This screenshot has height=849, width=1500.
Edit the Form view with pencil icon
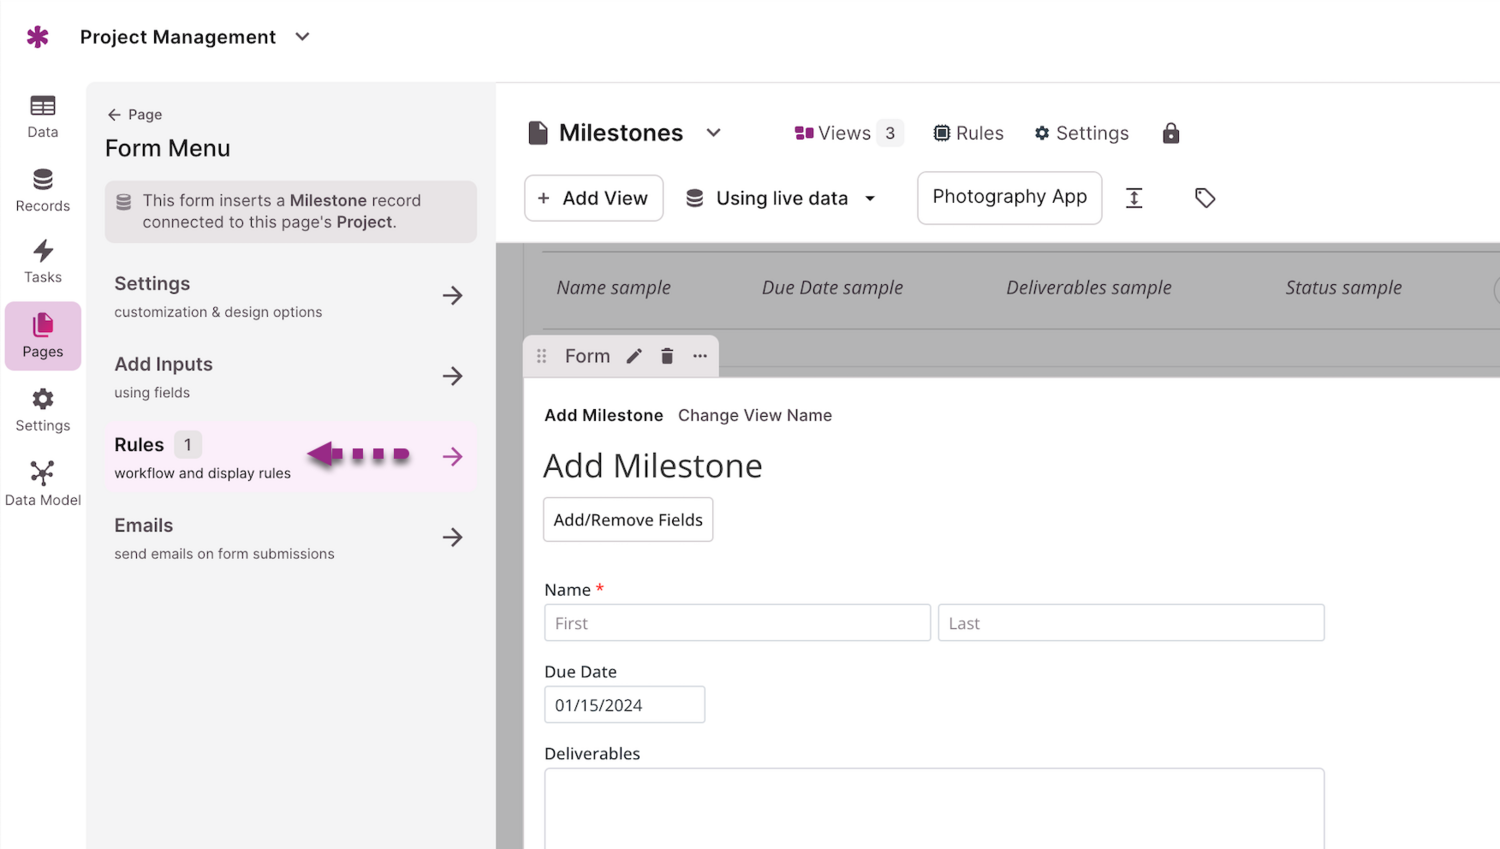(x=634, y=356)
